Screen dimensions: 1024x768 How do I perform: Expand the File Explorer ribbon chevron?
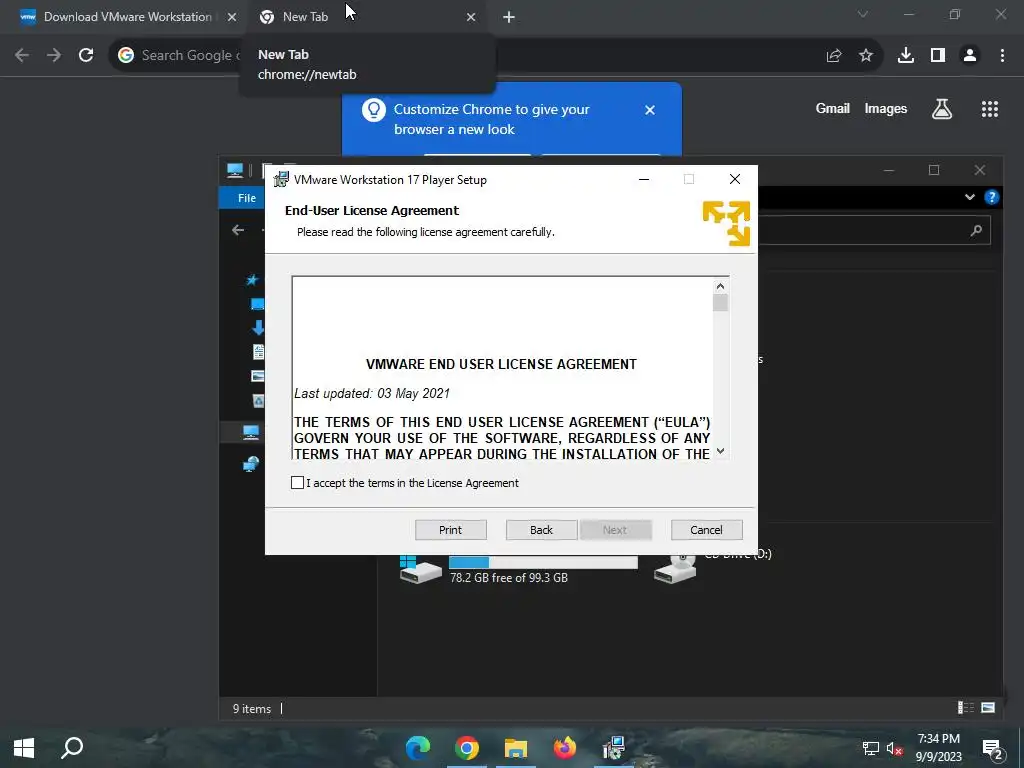coord(970,197)
